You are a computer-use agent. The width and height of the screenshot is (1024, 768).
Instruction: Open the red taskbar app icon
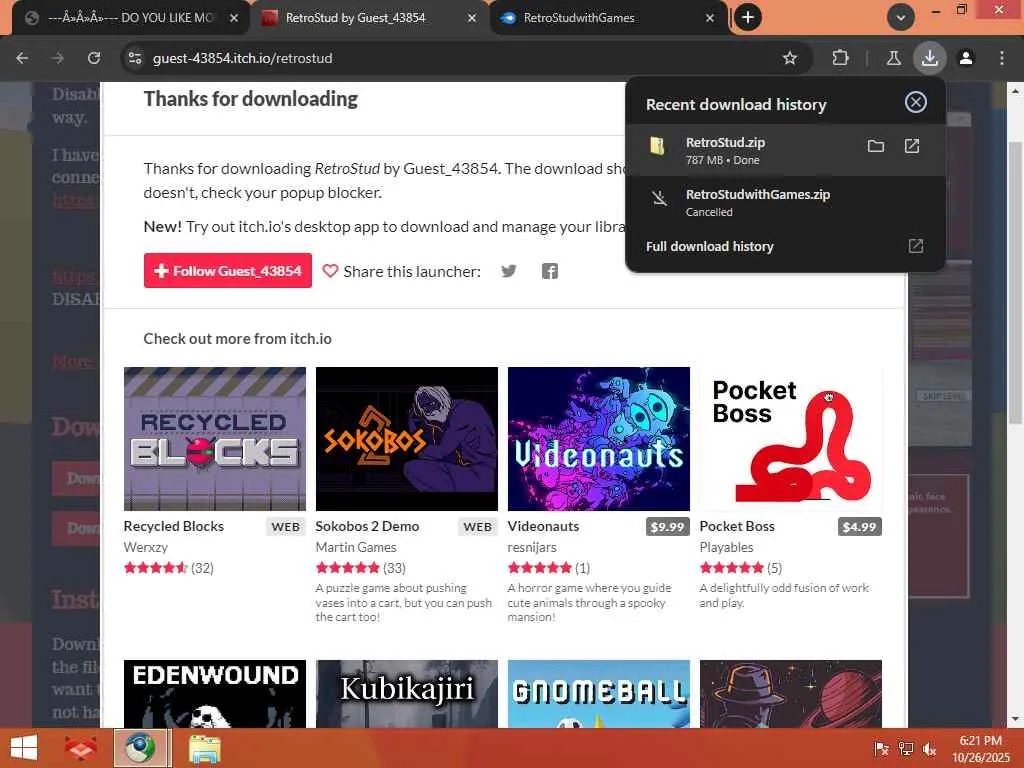(80, 748)
